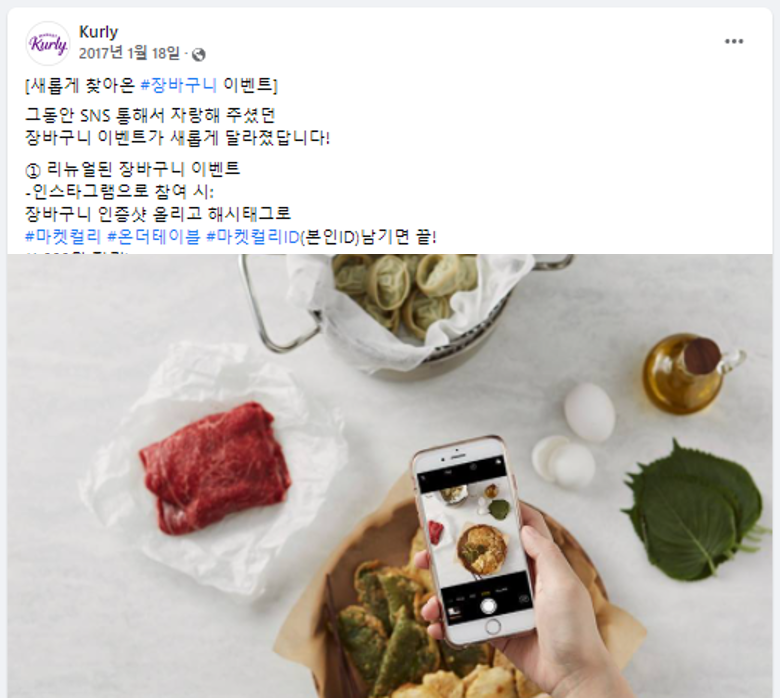780x698 pixels.
Task: Click the raw beef in the photo
Action: click(x=214, y=468)
